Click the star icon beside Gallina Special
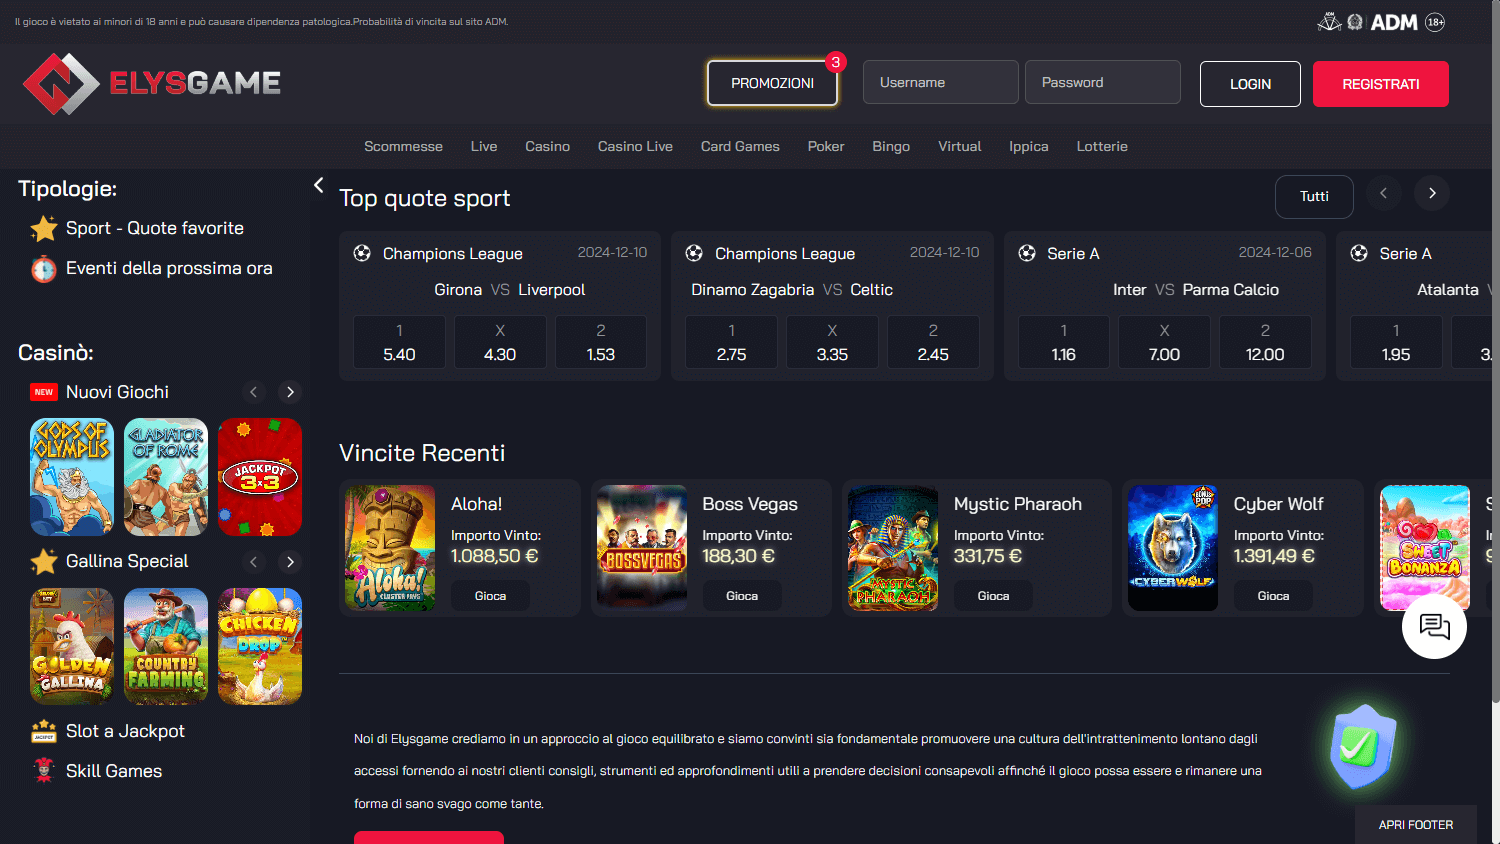1500x844 pixels. (x=44, y=562)
